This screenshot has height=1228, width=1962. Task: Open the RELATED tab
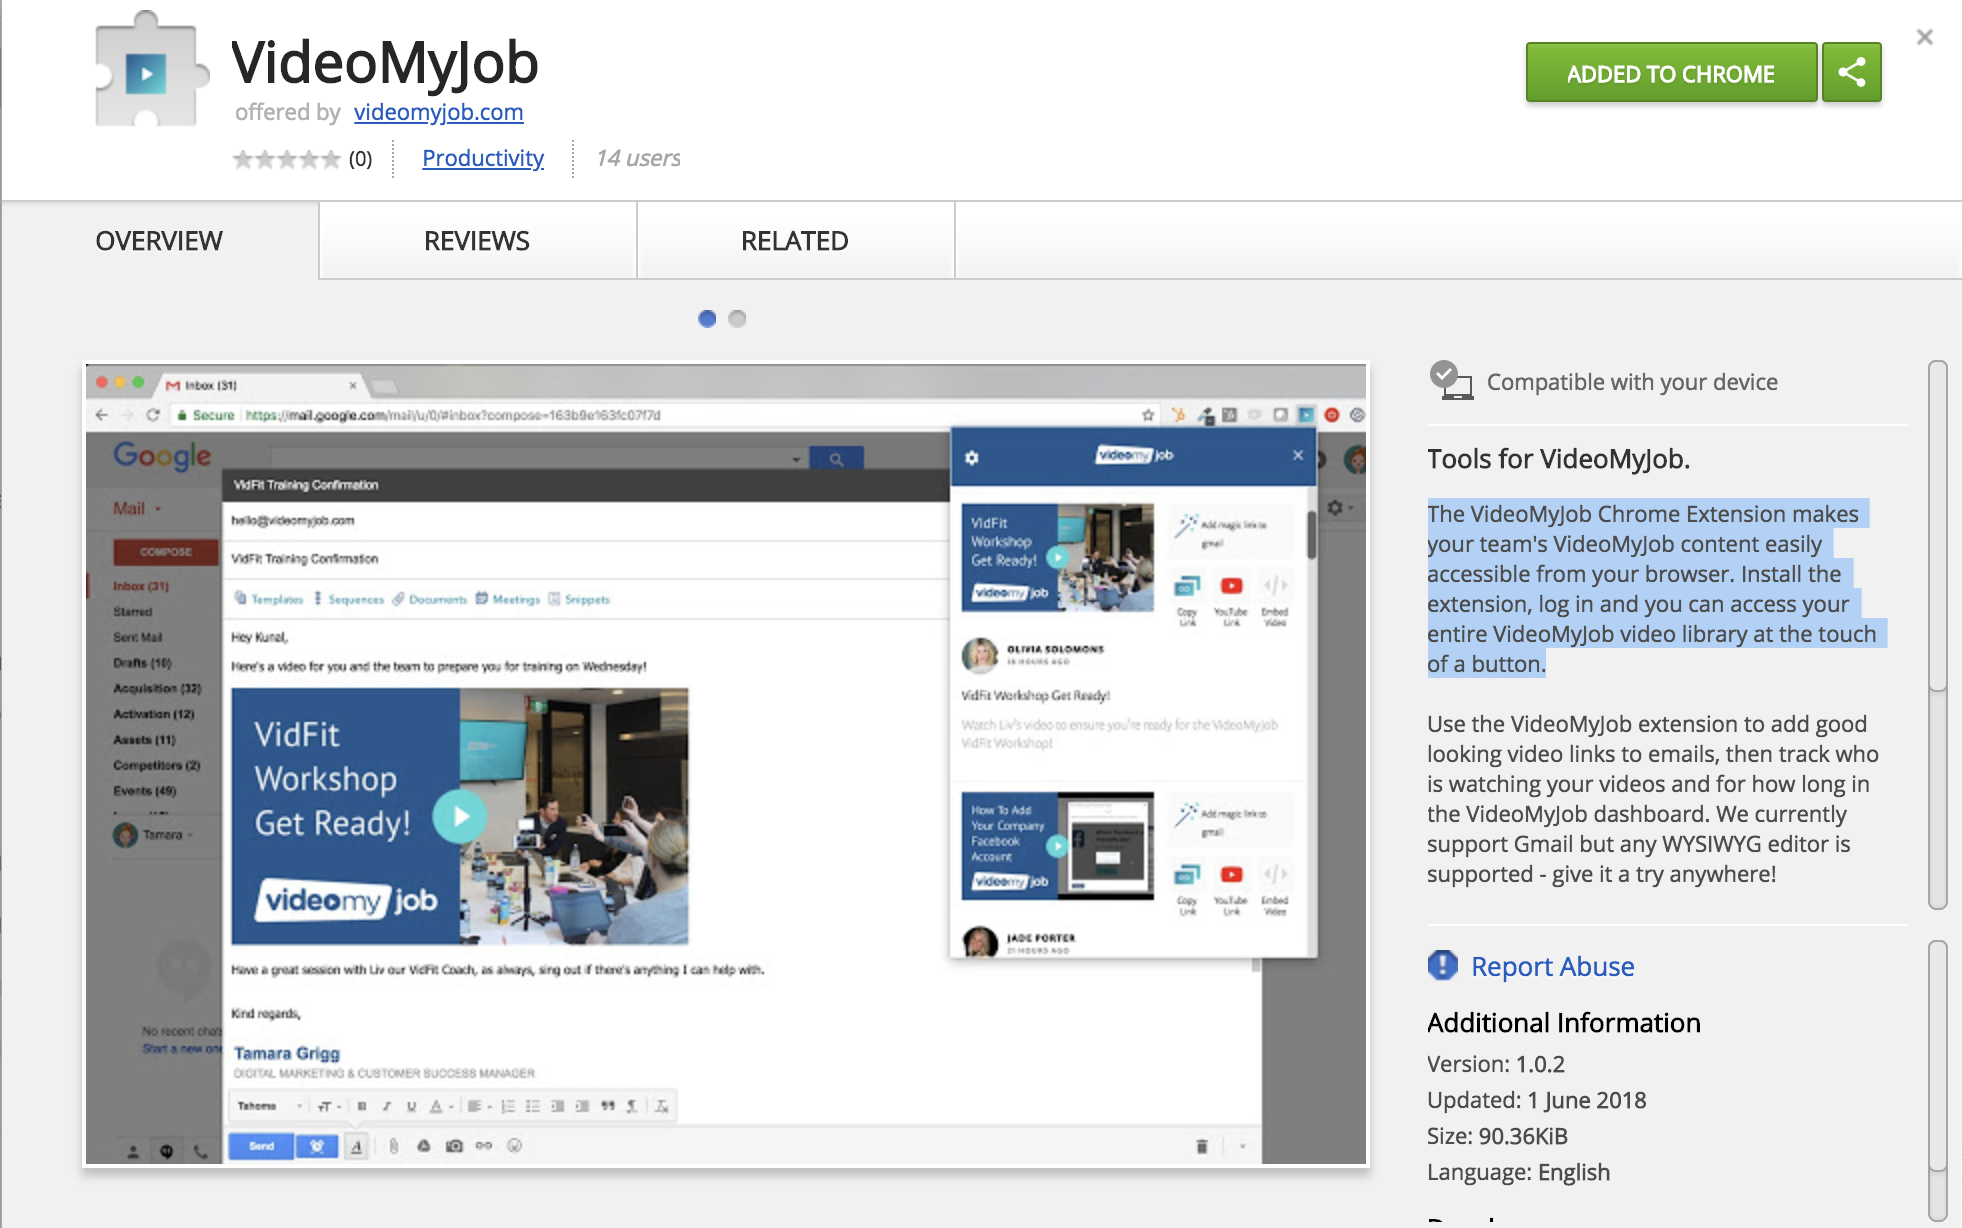793,240
